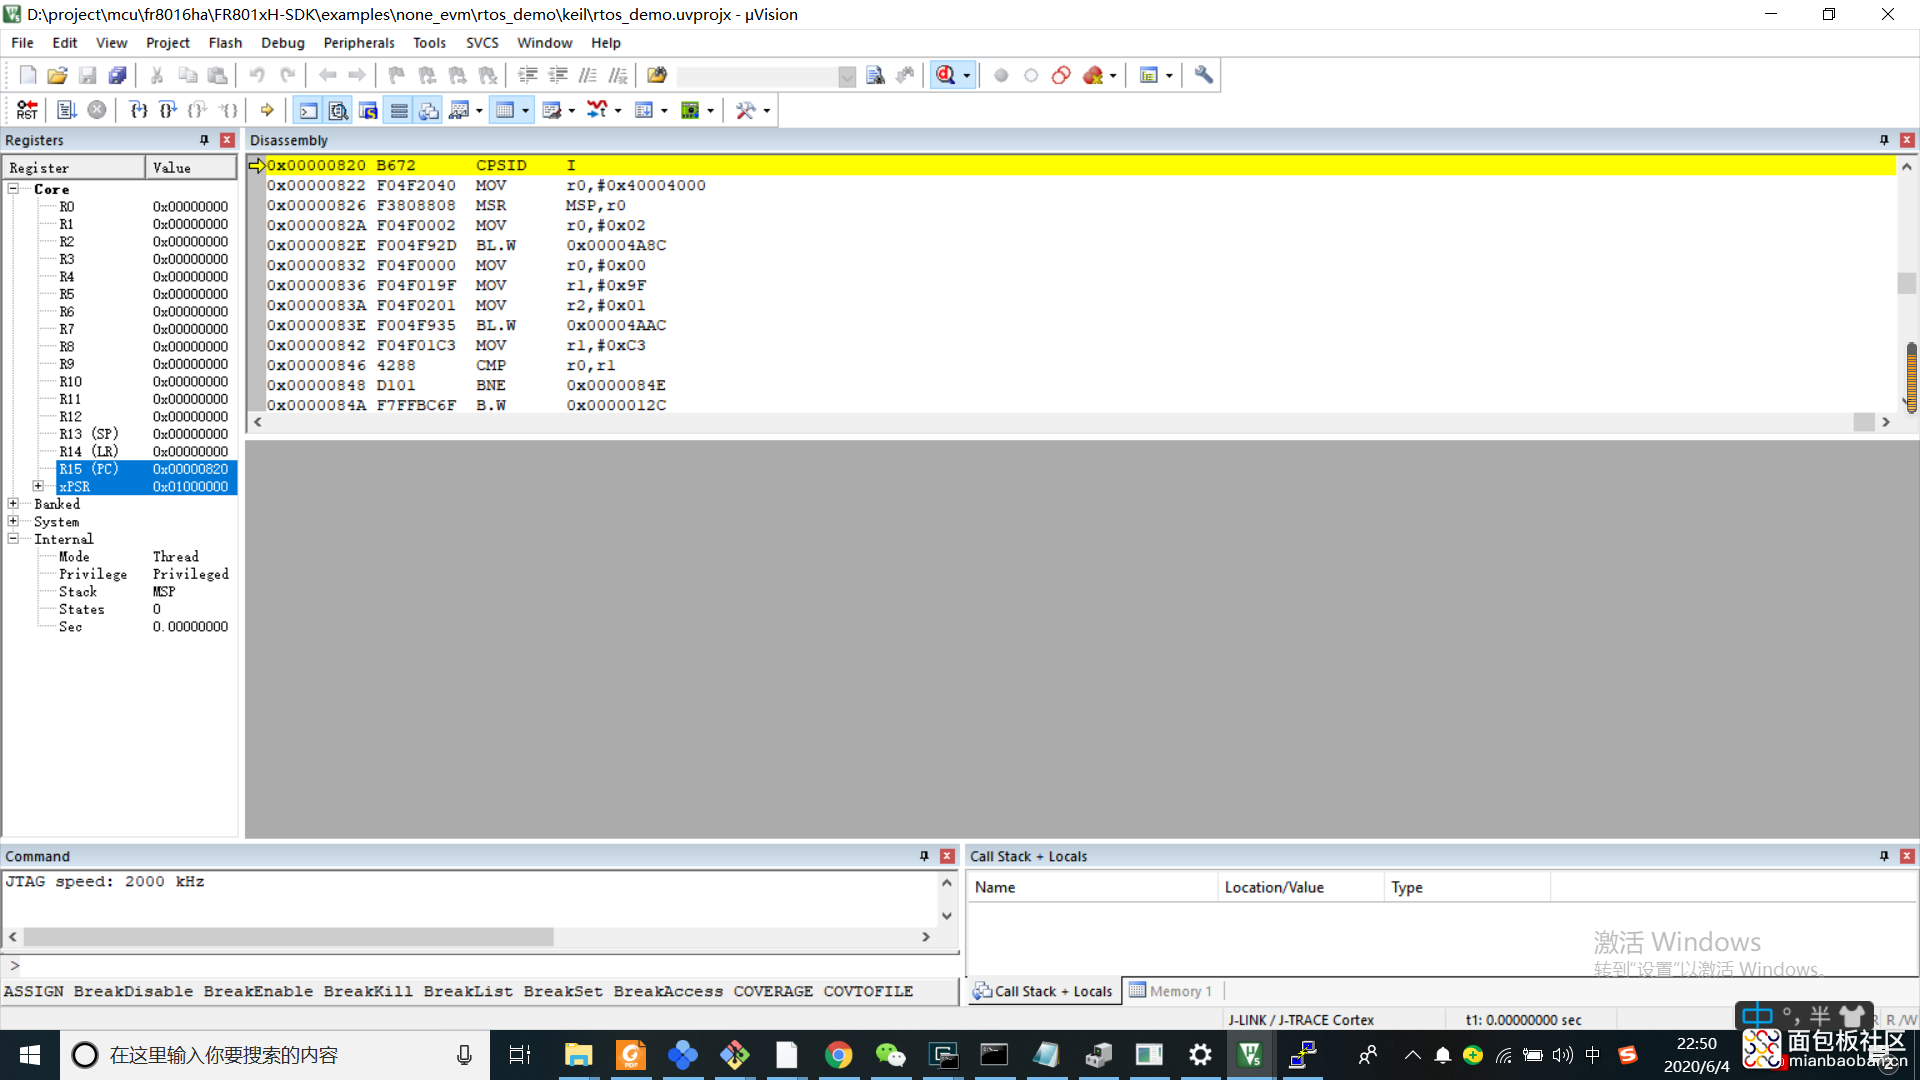Screen dimensions: 1920x1080
Task: Open the Serial Windows dropdown arrow
Action: tap(572, 111)
